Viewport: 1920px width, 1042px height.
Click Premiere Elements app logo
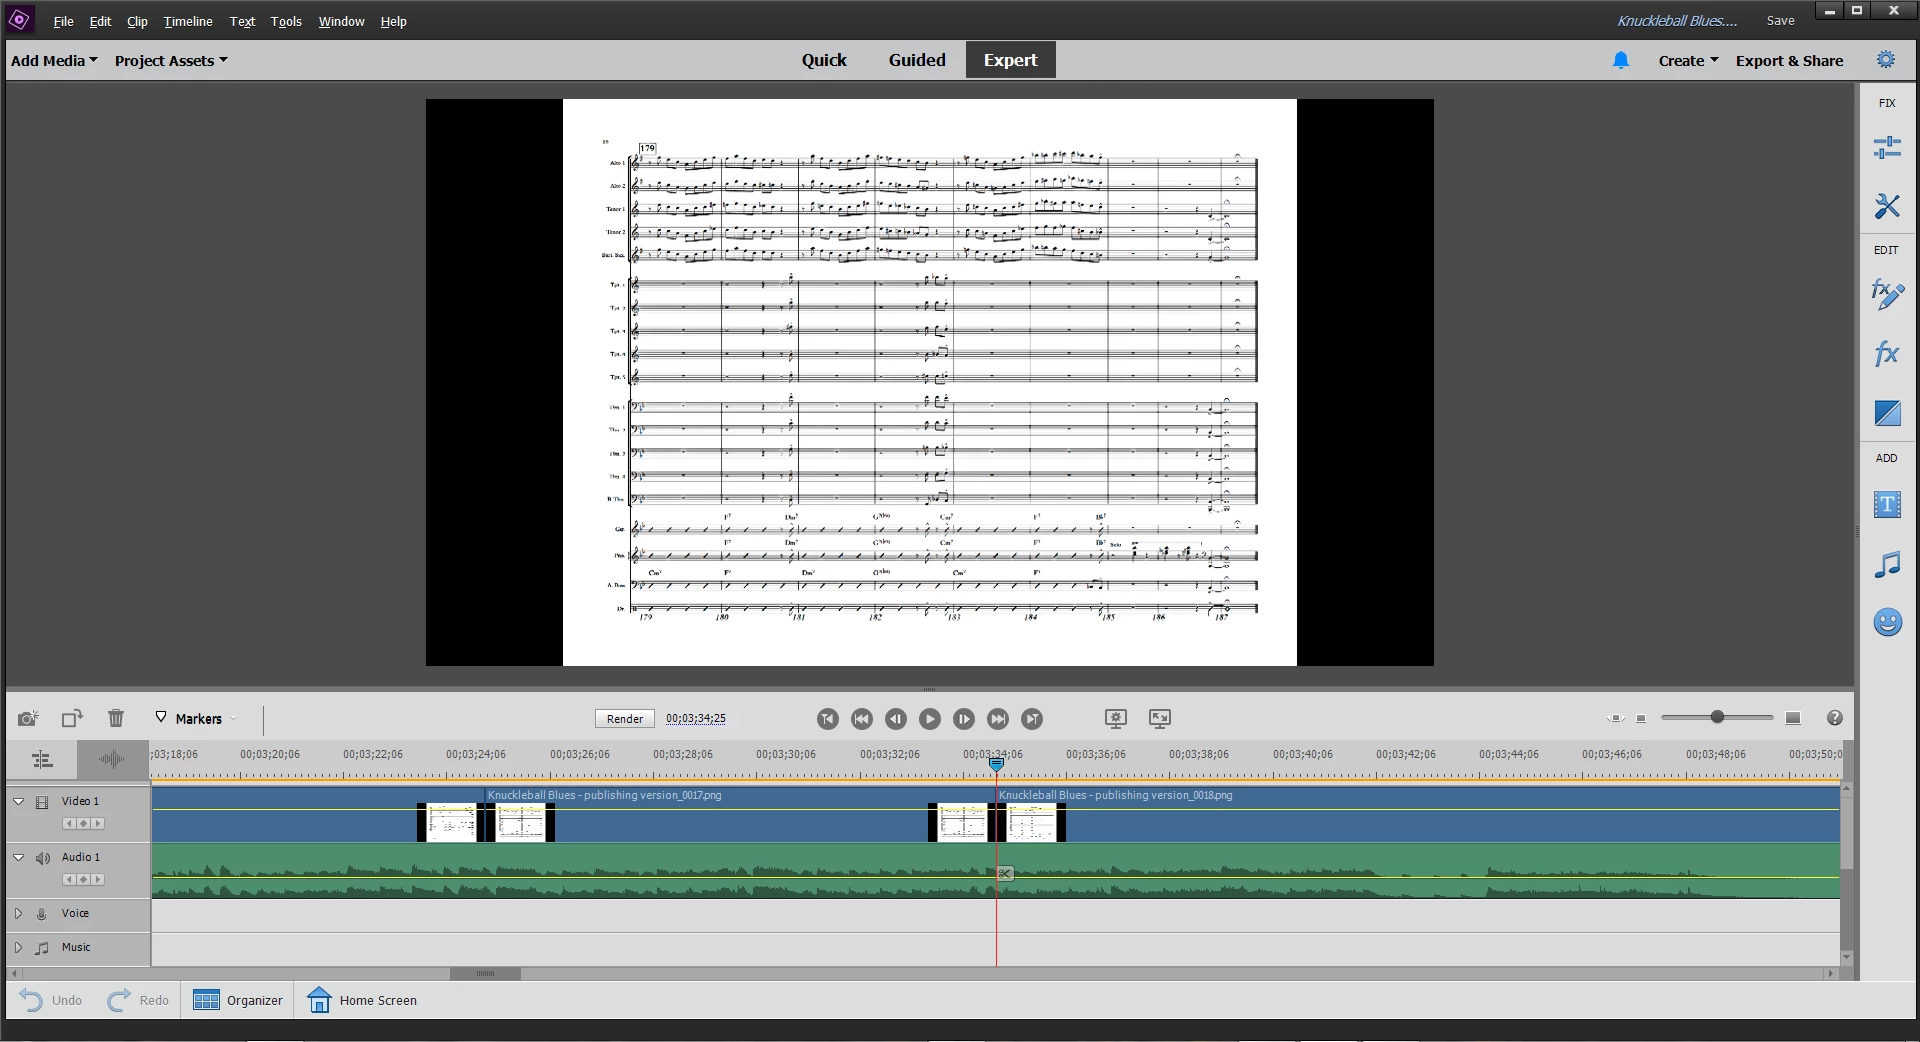coord(19,20)
